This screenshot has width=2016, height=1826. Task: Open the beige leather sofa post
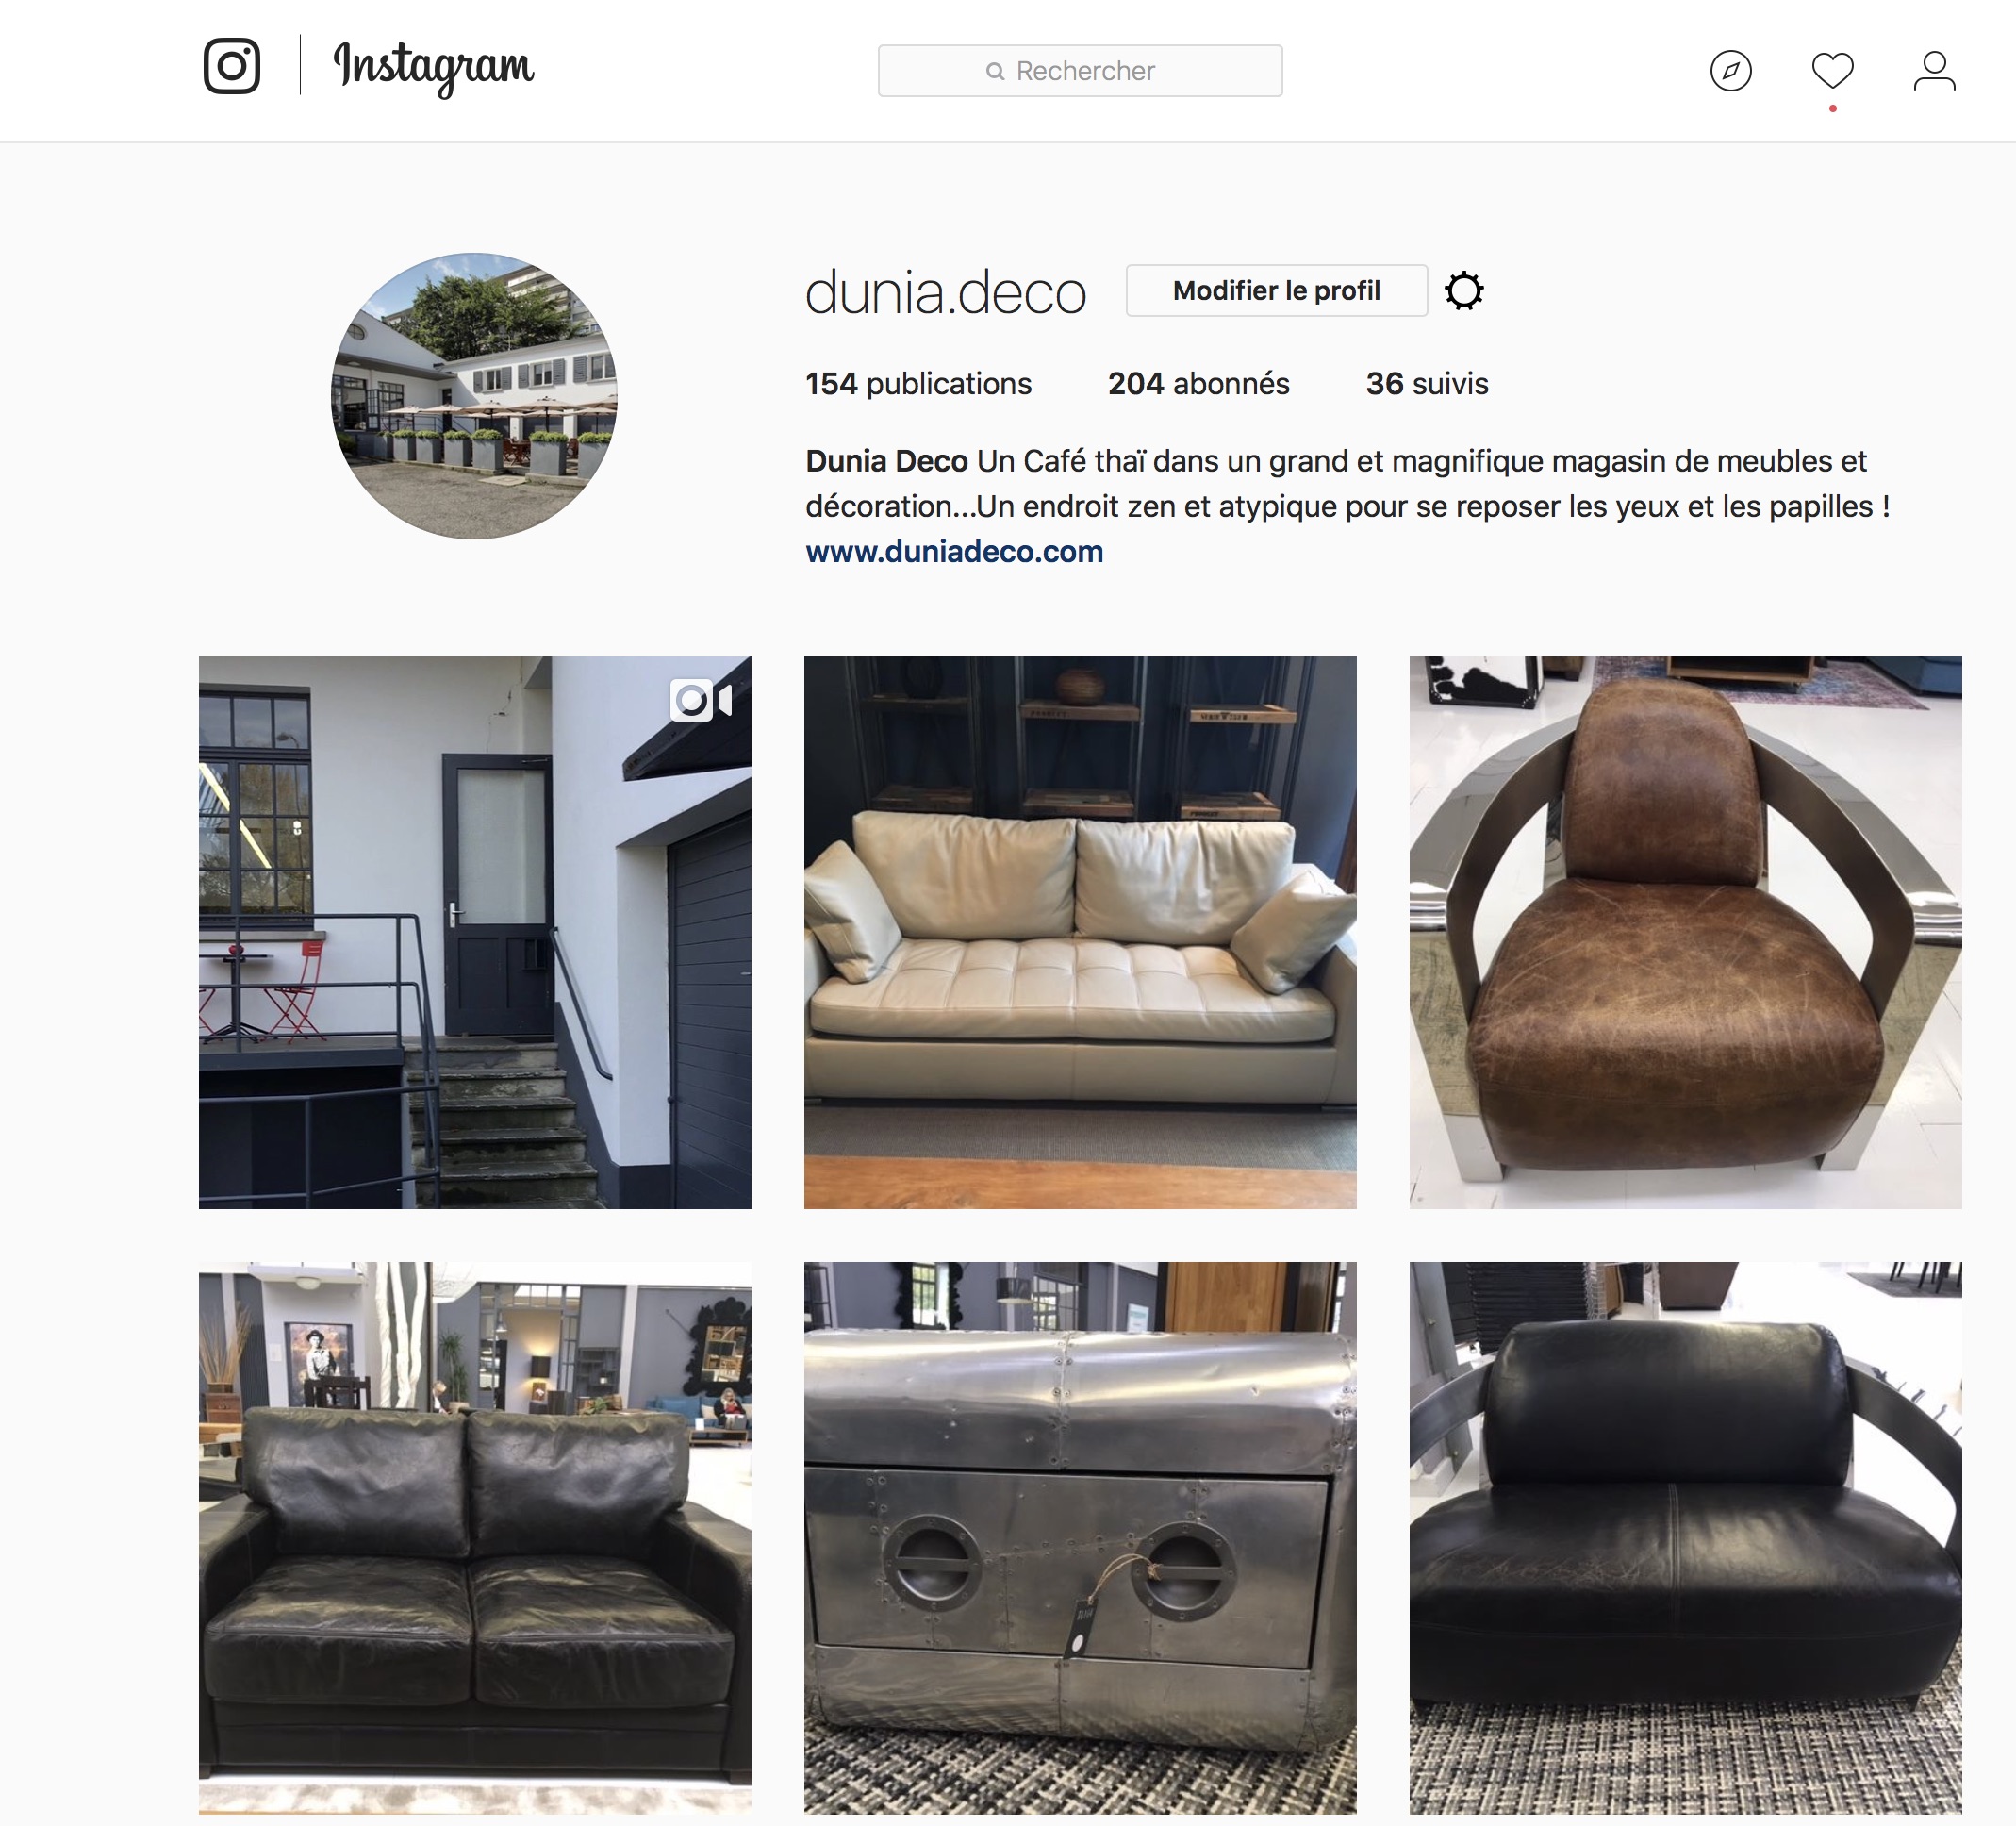[x=1080, y=932]
